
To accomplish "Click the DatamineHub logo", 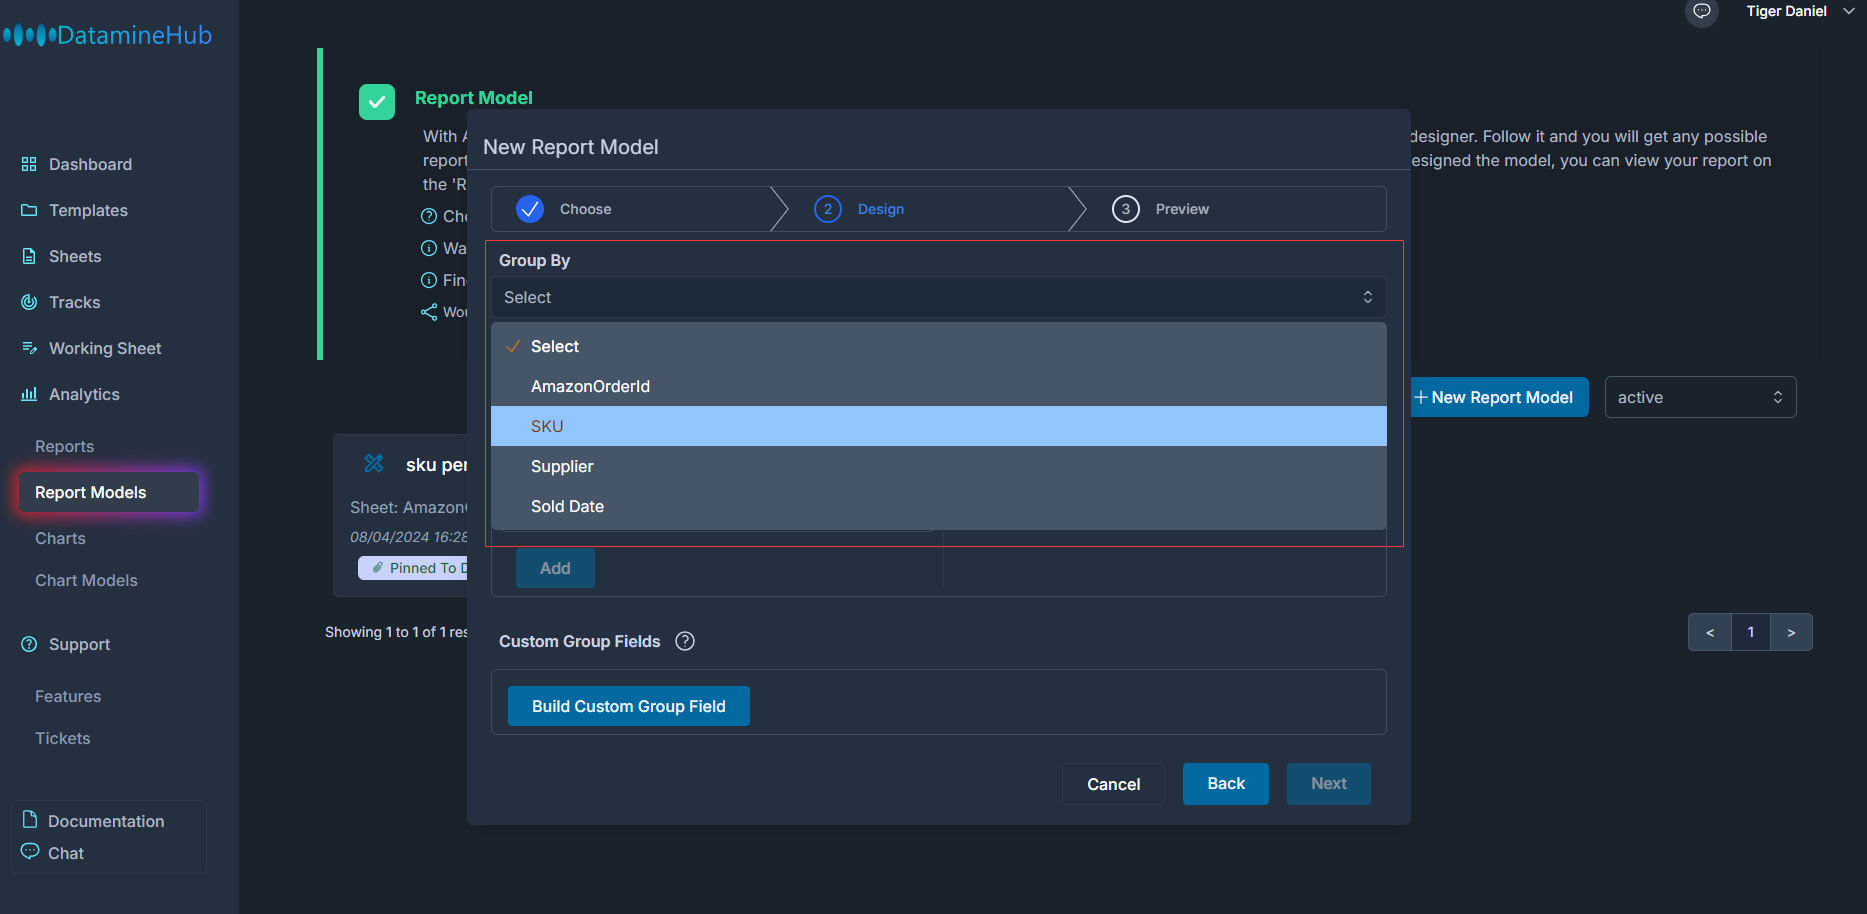I will point(107,35).
